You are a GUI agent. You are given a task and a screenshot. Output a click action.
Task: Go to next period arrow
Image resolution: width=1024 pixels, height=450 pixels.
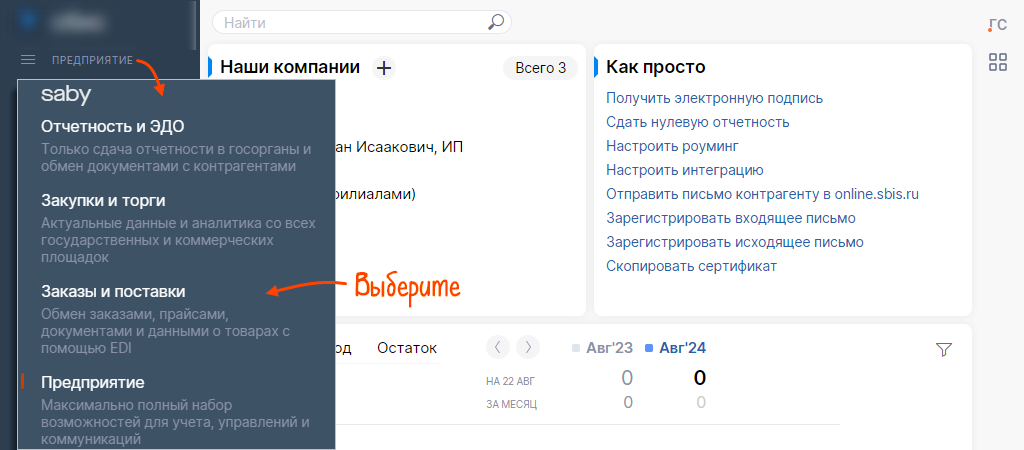tap(527, 347)
